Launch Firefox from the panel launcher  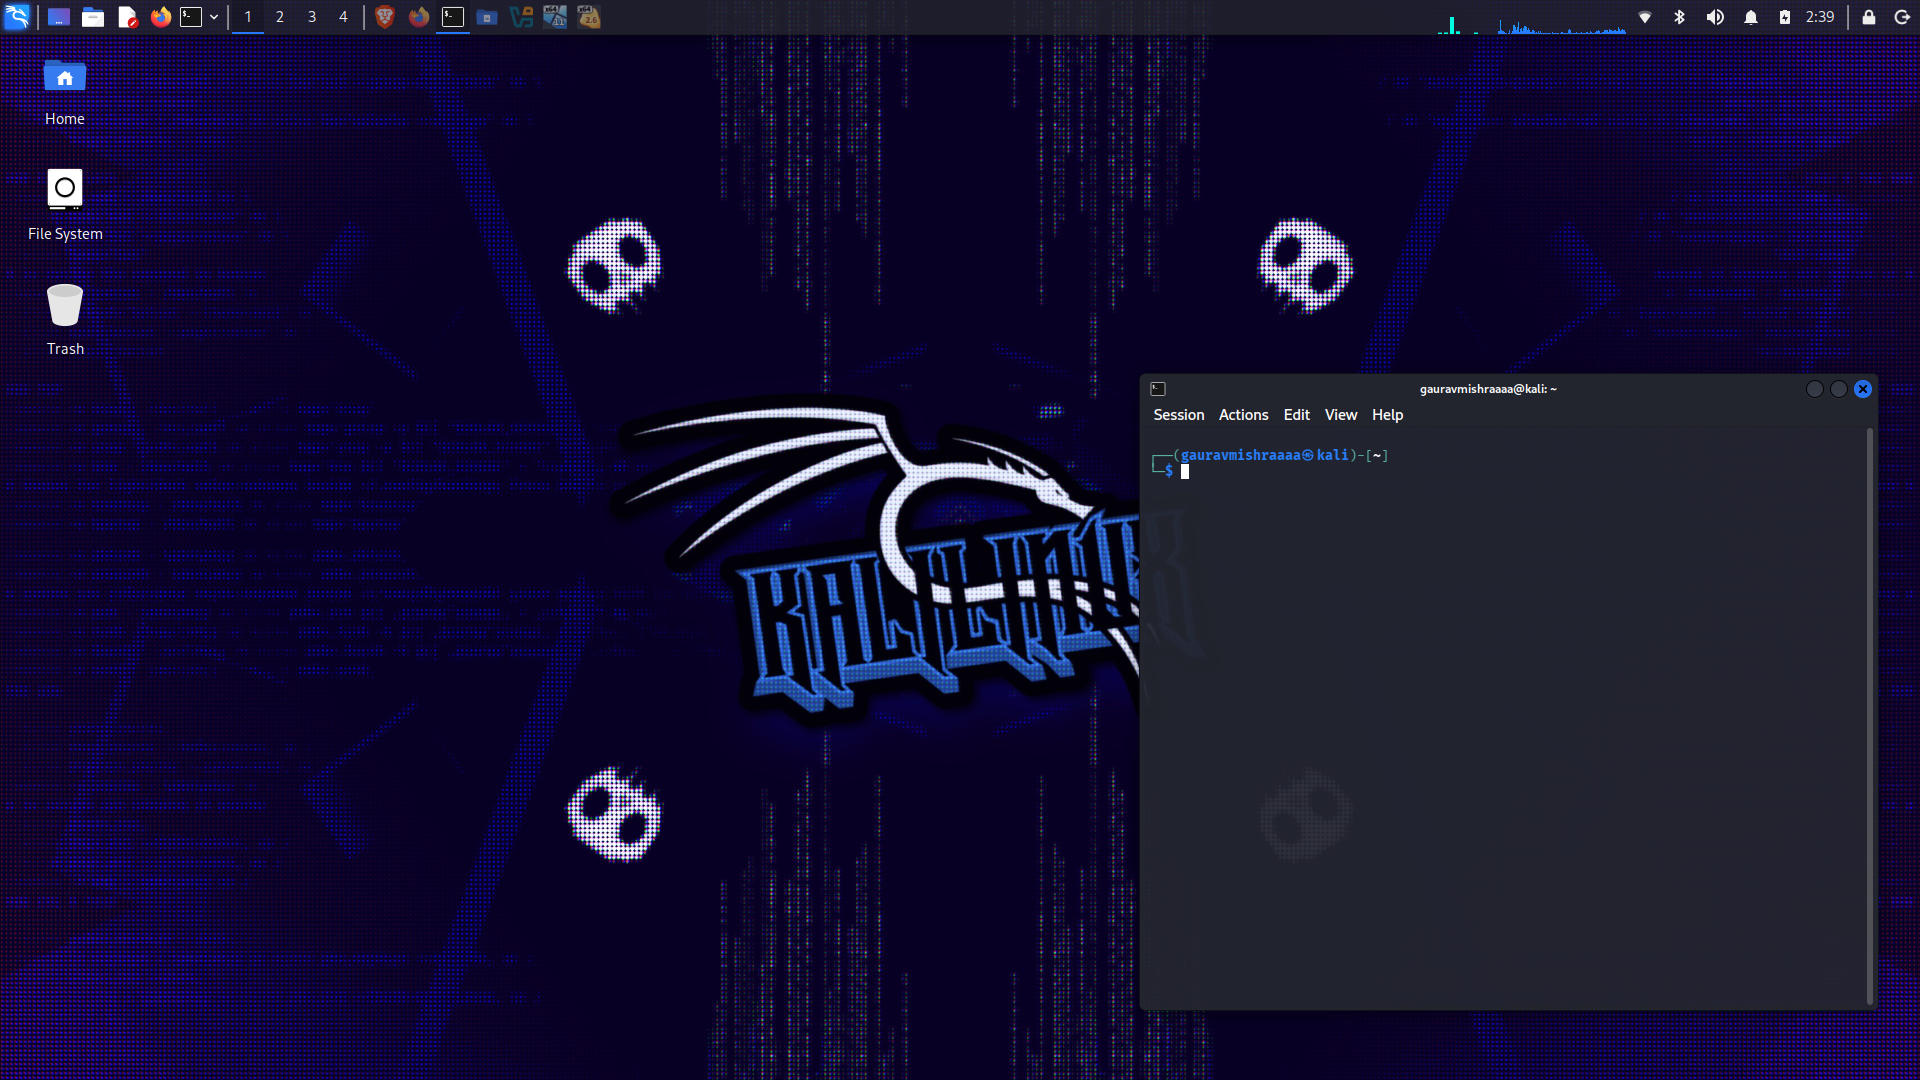[160, 17]
